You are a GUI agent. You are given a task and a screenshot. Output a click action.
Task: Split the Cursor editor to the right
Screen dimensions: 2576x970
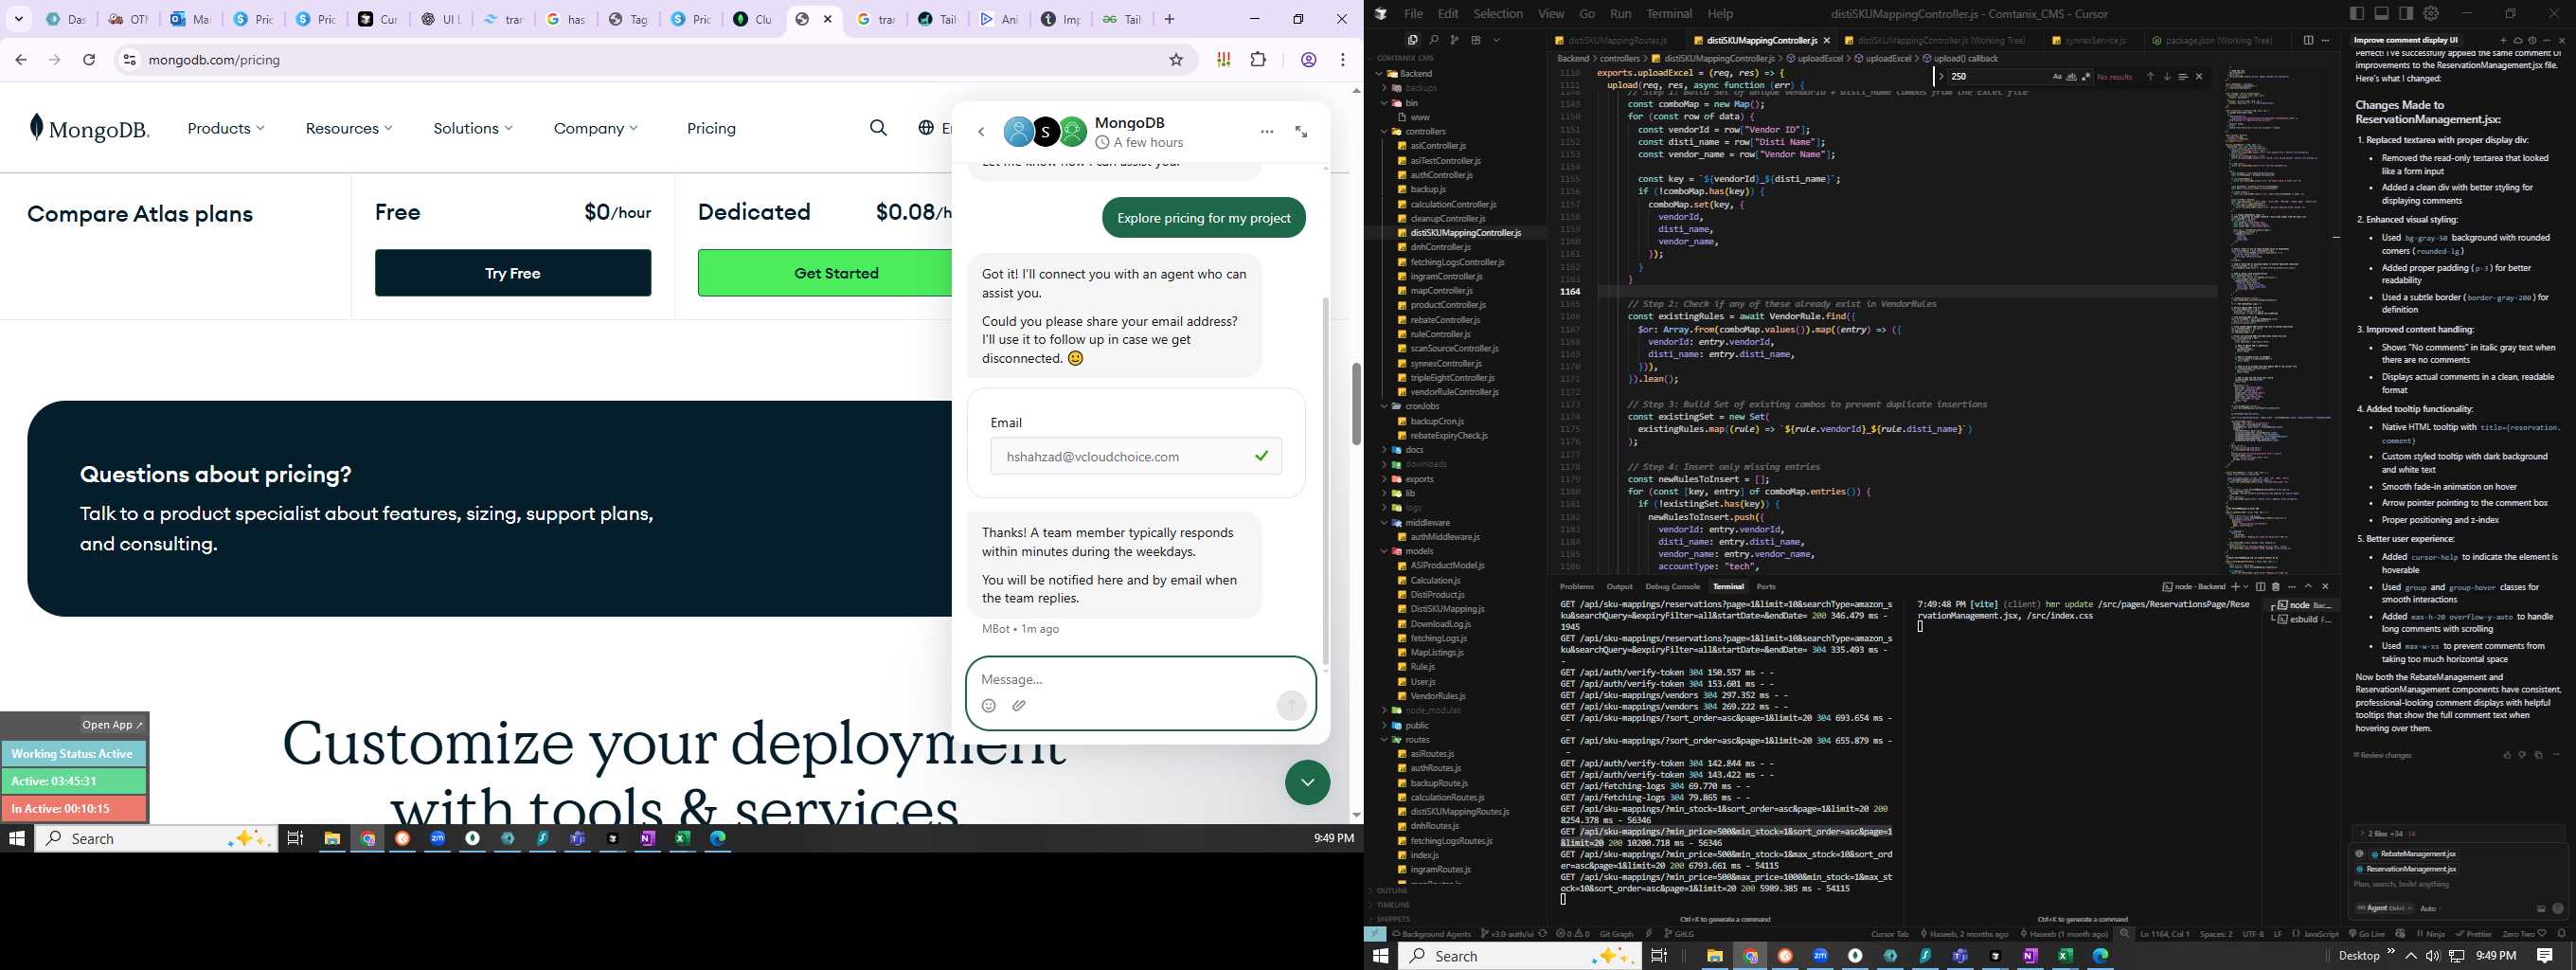(x=2308, y=40)
